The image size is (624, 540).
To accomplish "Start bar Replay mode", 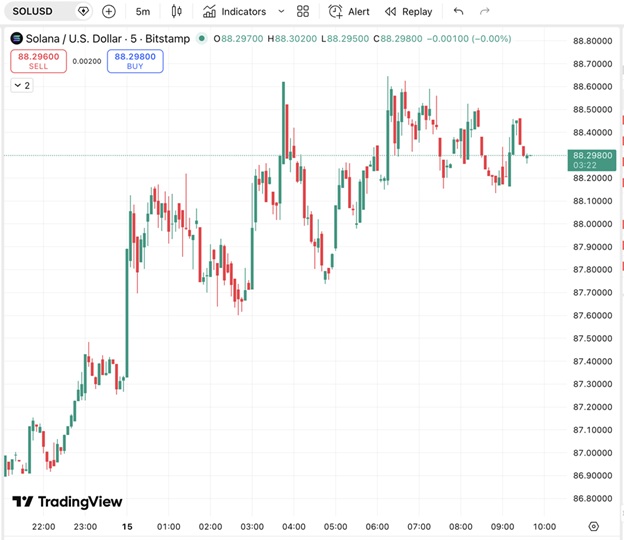I will pos(409,12).
